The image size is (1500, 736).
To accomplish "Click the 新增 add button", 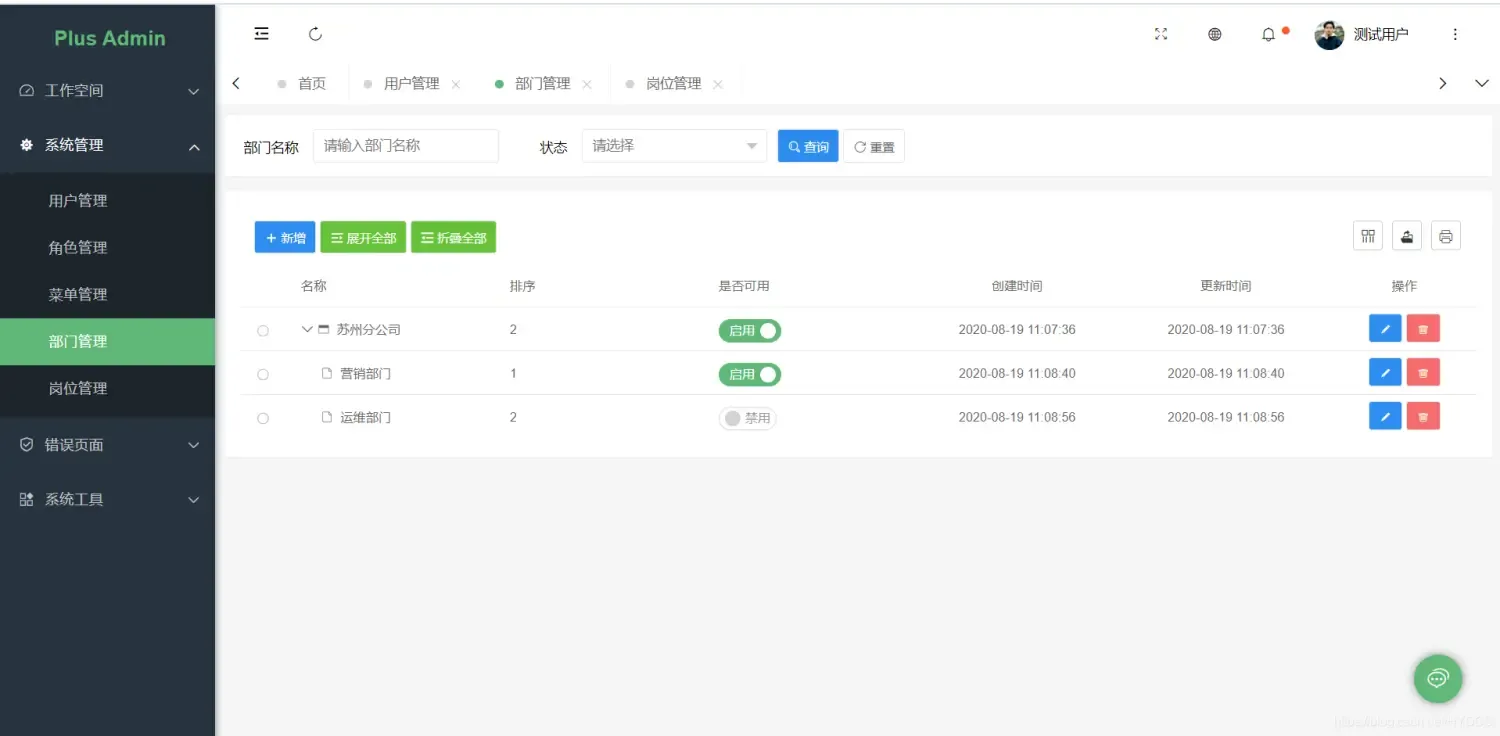I will click(x=284, y=237).
